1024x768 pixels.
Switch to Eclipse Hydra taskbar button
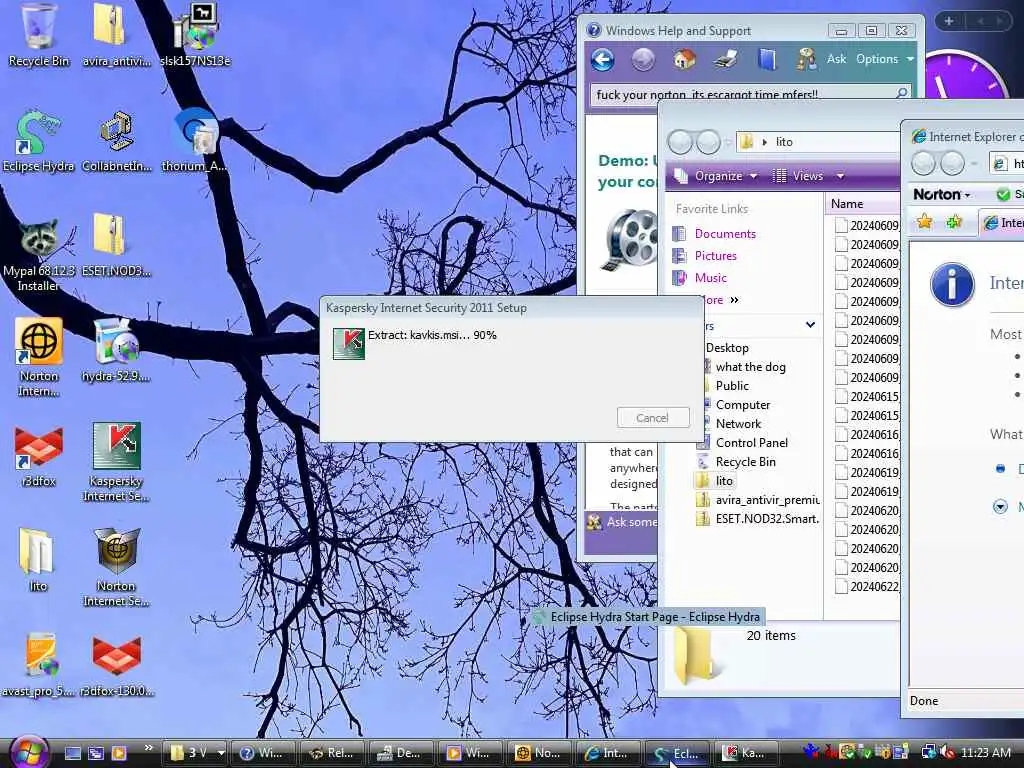point(676,753)
